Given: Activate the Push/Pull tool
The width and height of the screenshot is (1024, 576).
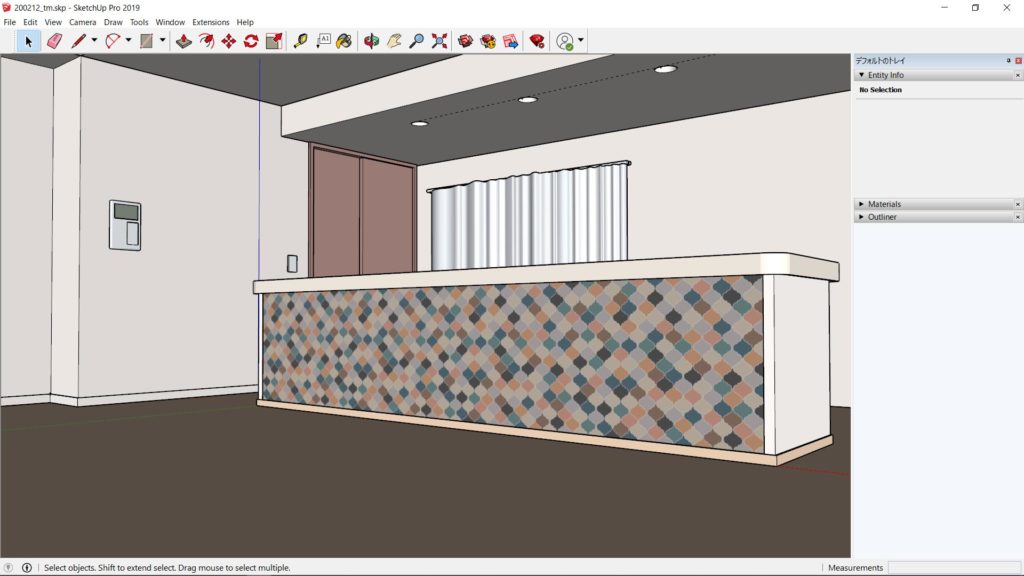Looking at the screenshot, I should pyautogui.click(x=183, y=41).
